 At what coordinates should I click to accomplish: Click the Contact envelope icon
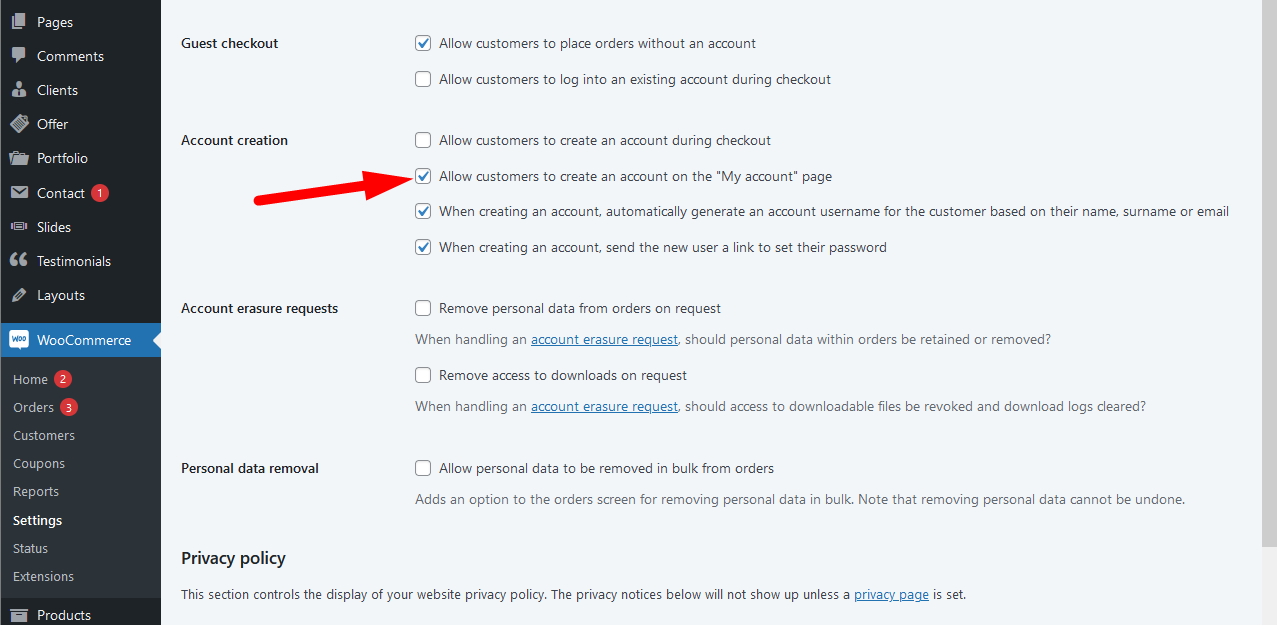19,193
